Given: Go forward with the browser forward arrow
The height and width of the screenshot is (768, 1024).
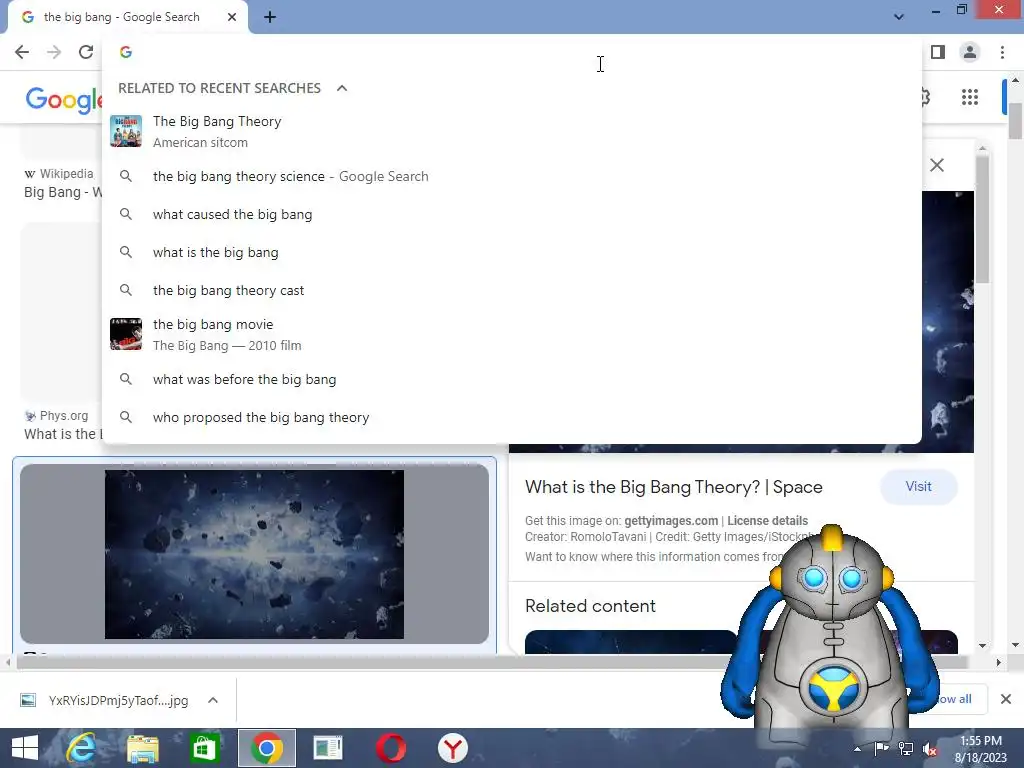Looking at the screenshot, I should coord(54,52).
